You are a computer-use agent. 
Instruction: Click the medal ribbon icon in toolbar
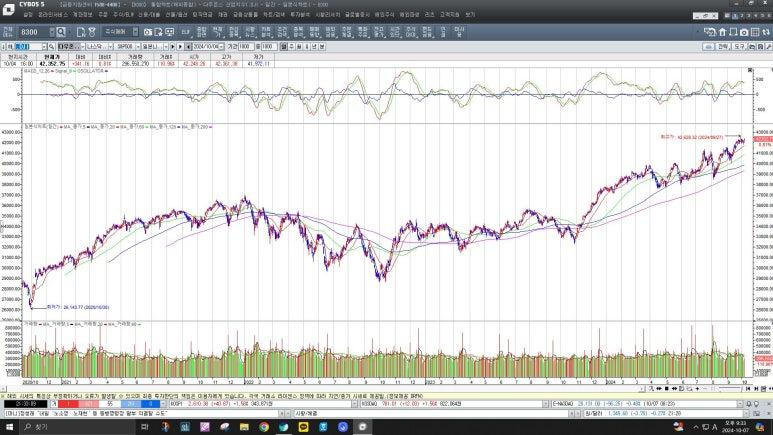click(92, 32)
